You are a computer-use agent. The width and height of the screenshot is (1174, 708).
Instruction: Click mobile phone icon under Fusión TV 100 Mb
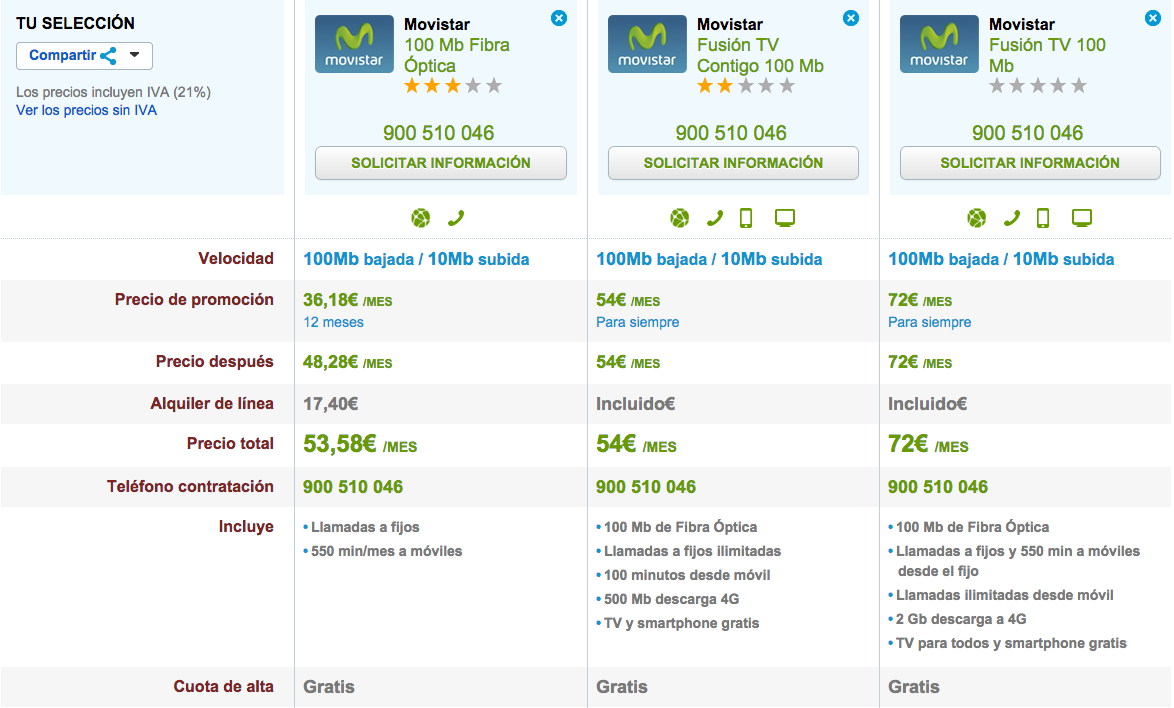1043,218
